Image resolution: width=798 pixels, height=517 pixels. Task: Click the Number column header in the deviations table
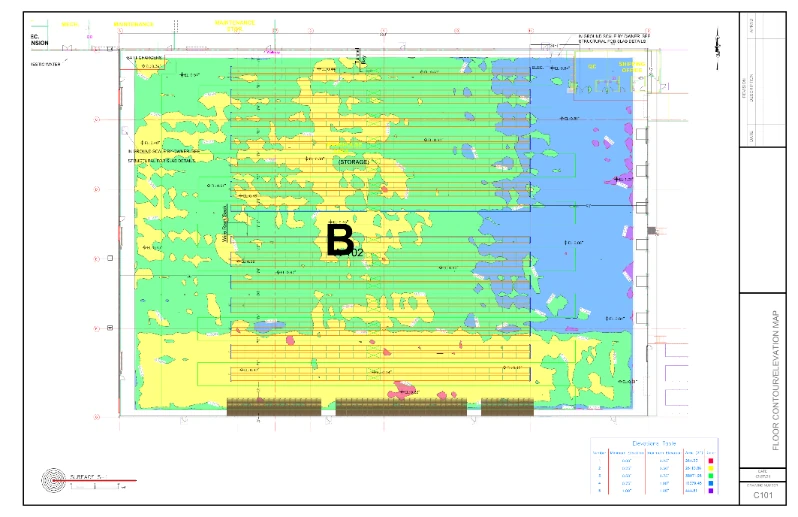pos(600,452)
